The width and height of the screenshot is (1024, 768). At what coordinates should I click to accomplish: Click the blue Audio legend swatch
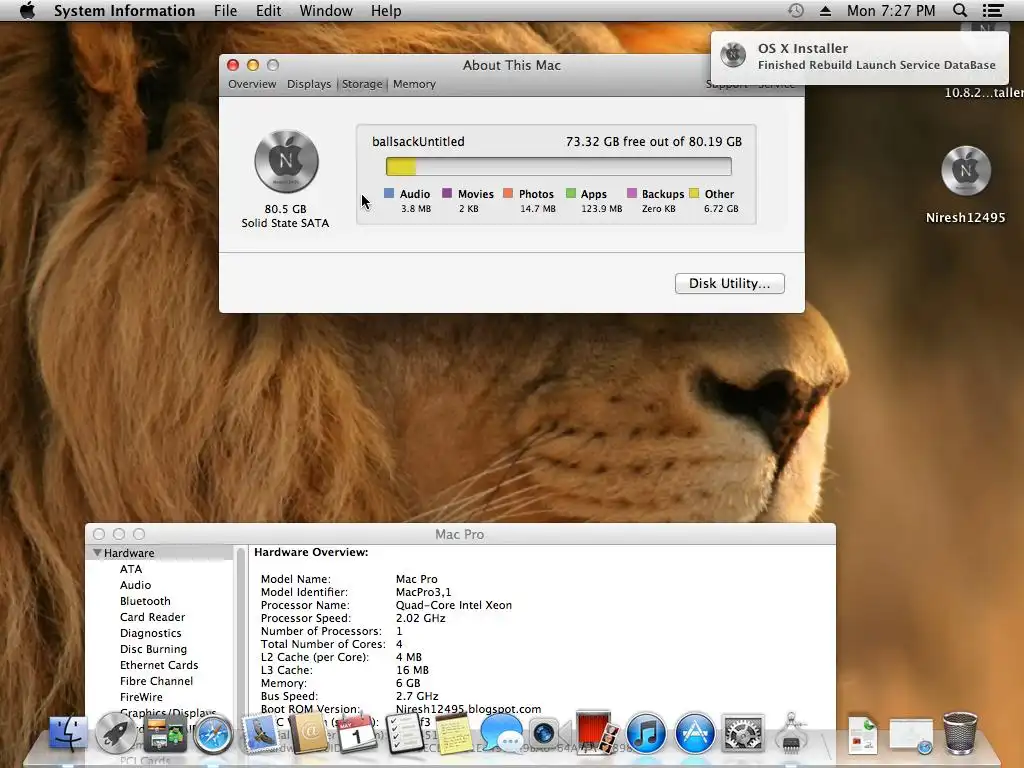point(389,193)
